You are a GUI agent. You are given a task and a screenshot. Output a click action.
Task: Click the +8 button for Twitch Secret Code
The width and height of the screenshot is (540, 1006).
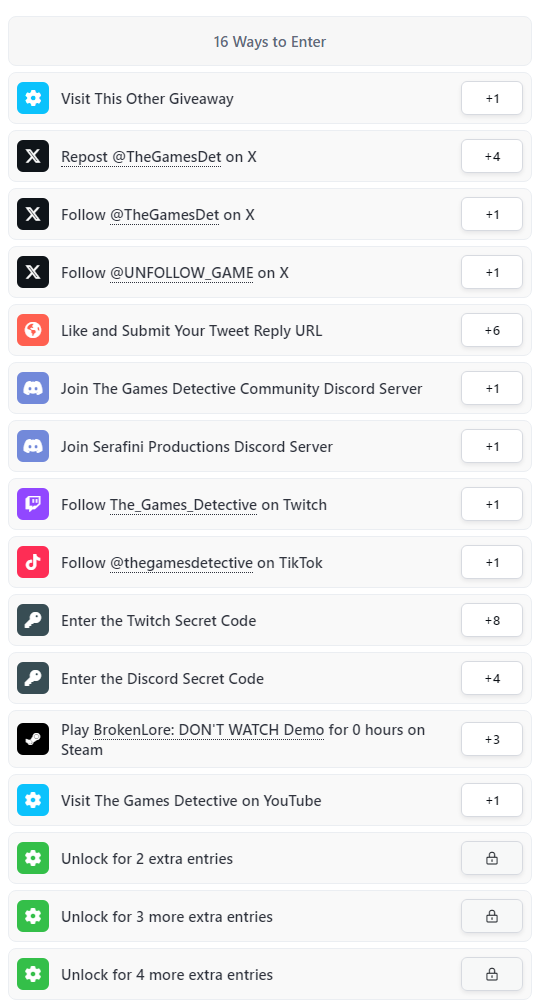point(492,620)
